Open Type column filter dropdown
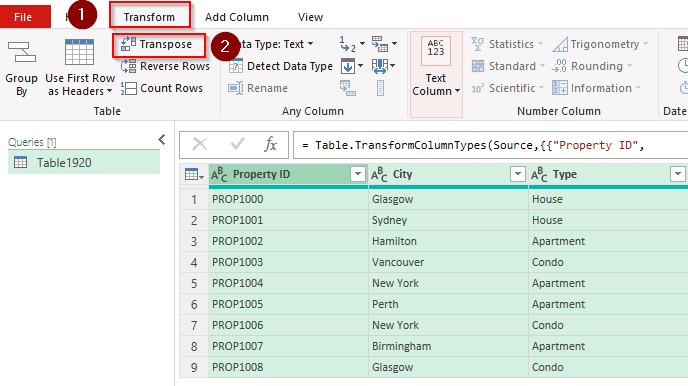 click(677, 174)
